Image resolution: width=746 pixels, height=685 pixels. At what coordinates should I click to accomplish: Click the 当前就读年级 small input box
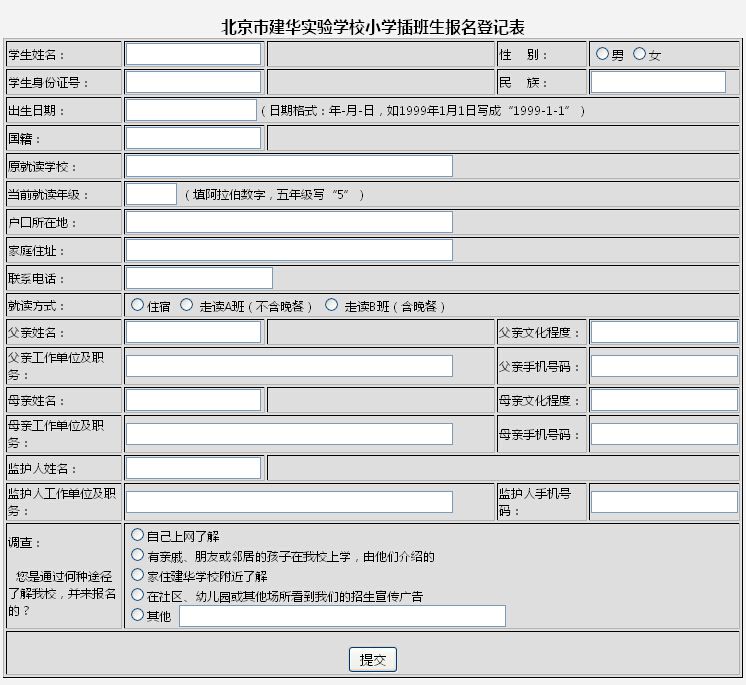tap(151, 194)
